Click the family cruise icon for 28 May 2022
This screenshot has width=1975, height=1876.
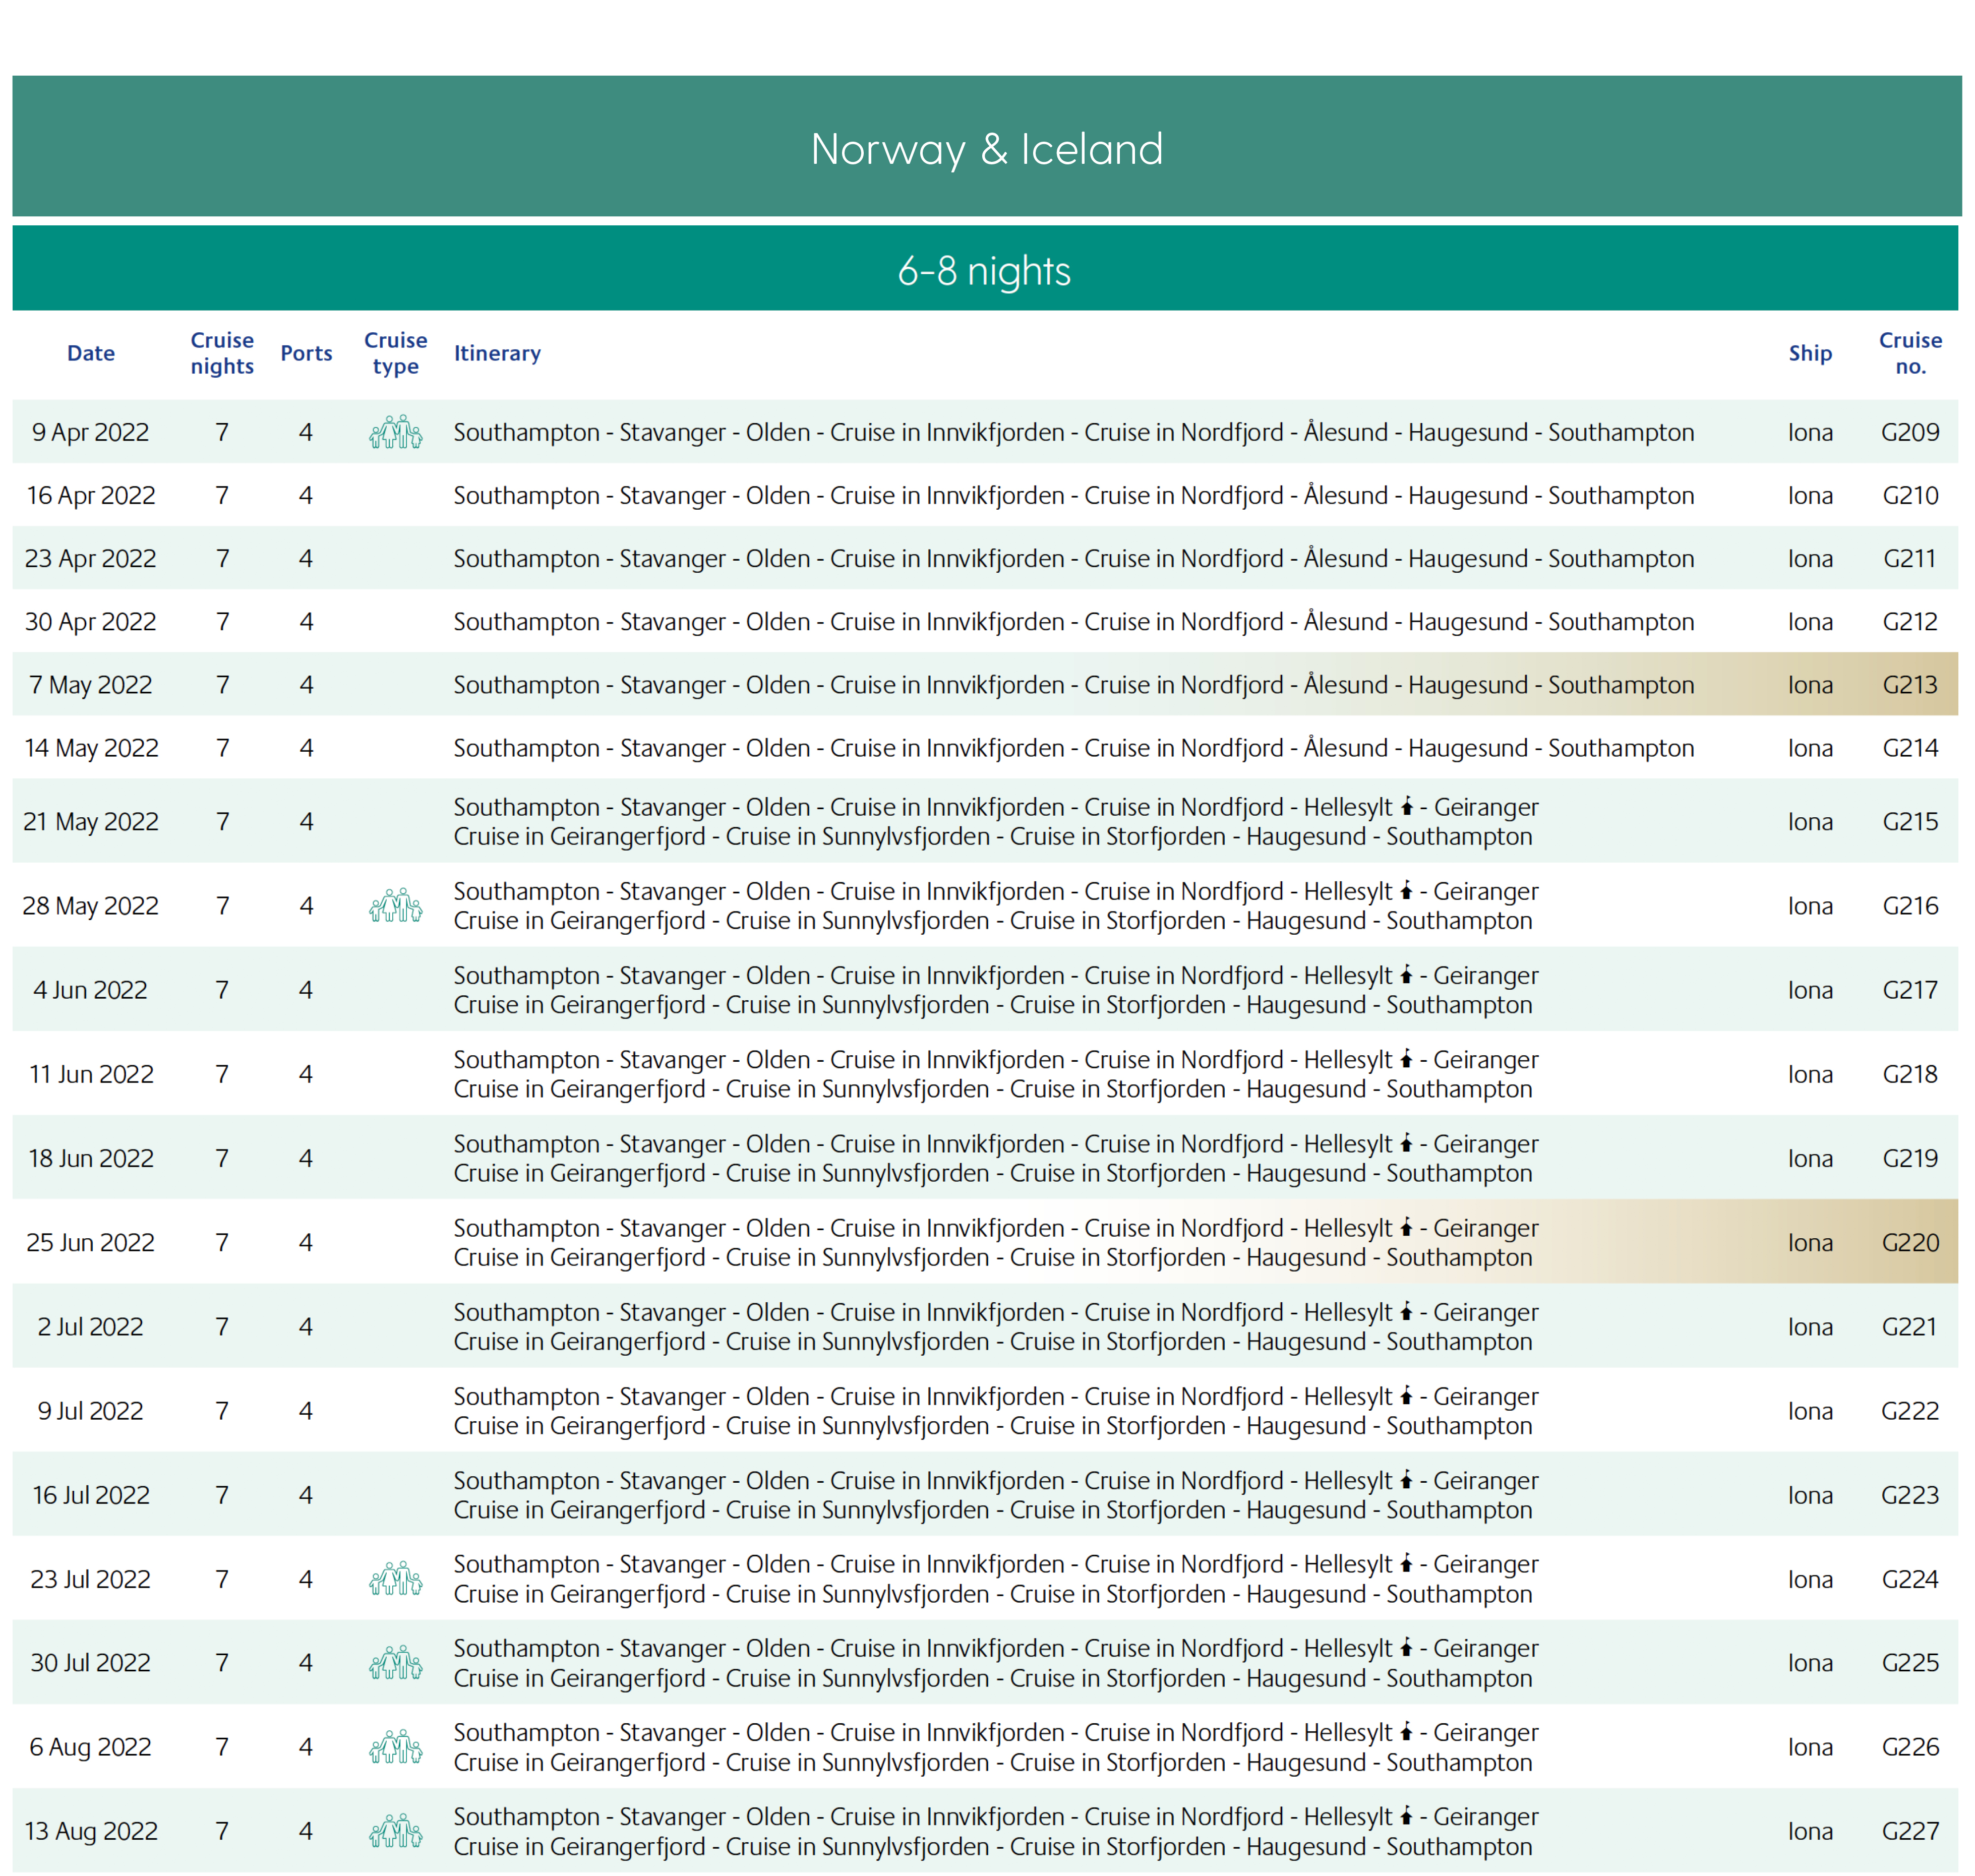pos(395,905)
